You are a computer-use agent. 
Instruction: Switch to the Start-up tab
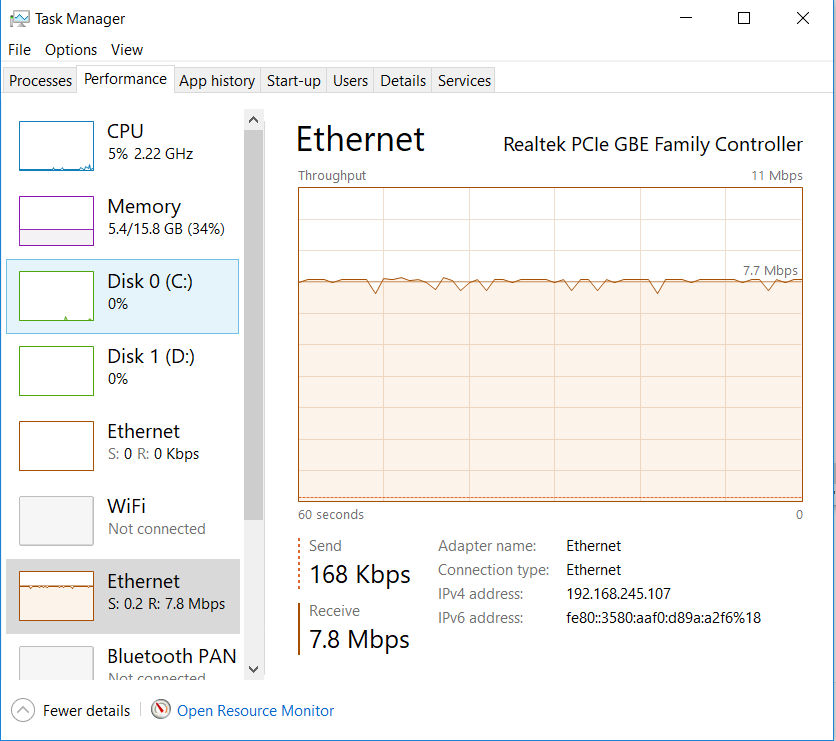(293, 80)
